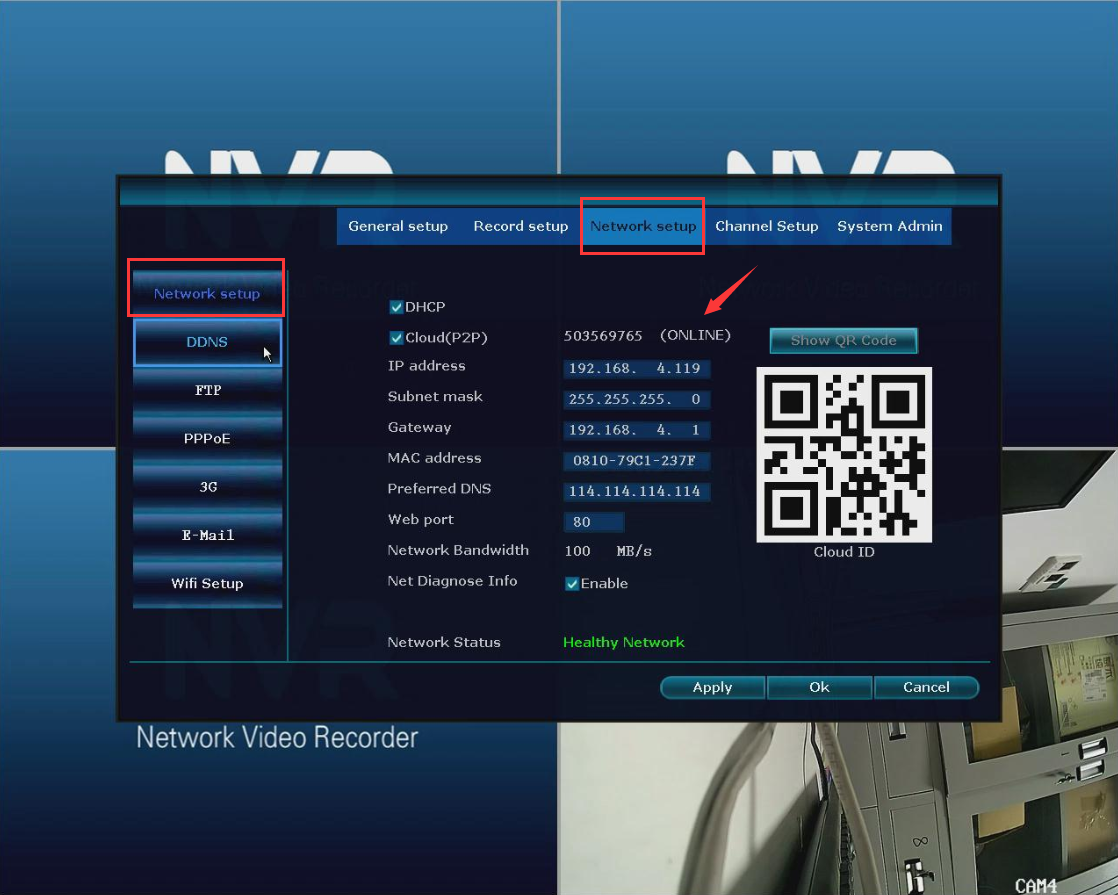Toggle the Net Diagnose Info Enable checkbox
This screenshot has height=895, width=1118.
pos(572,584)
